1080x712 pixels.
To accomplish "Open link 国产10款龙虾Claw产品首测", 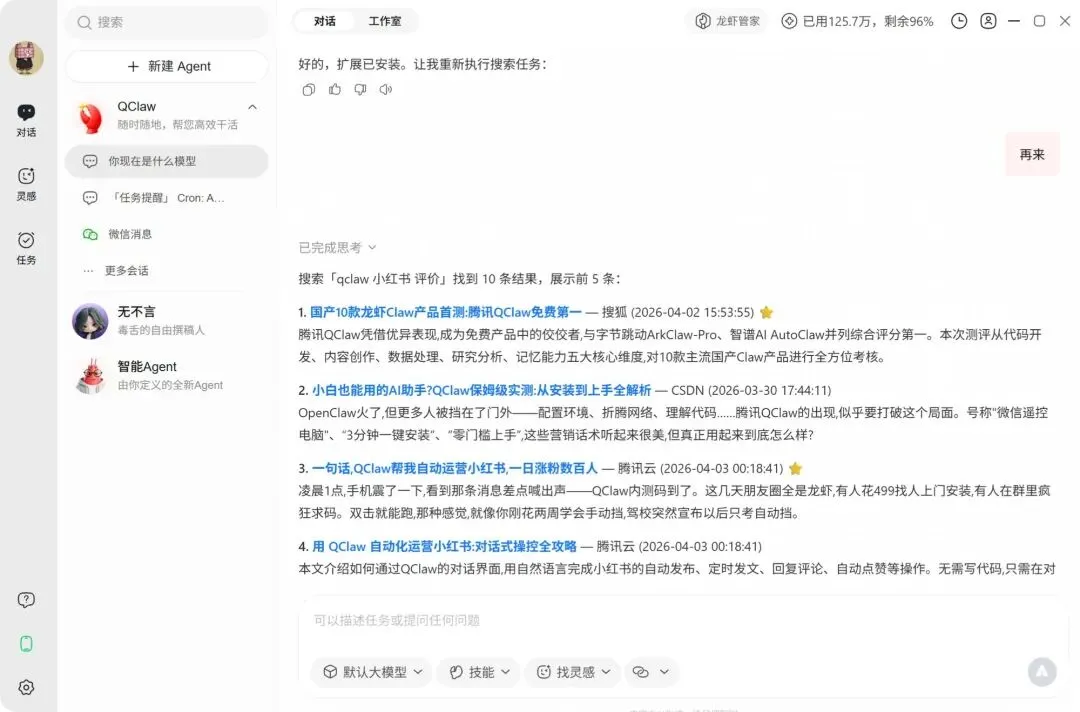I will (x=446, y=312).
